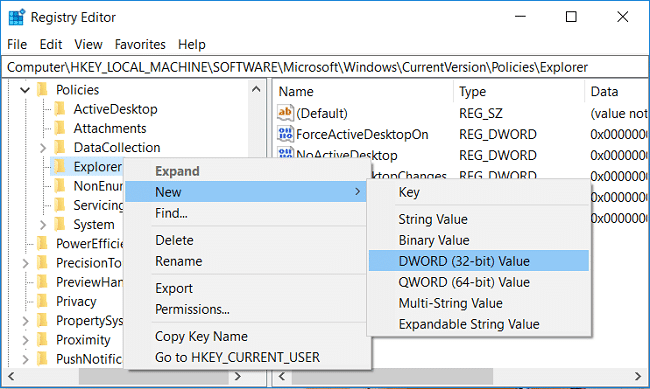The width and height of the screenshot is (650, 389).
Task: Click the Explorer folder icon in tree
Action: (x=60, y=166)
